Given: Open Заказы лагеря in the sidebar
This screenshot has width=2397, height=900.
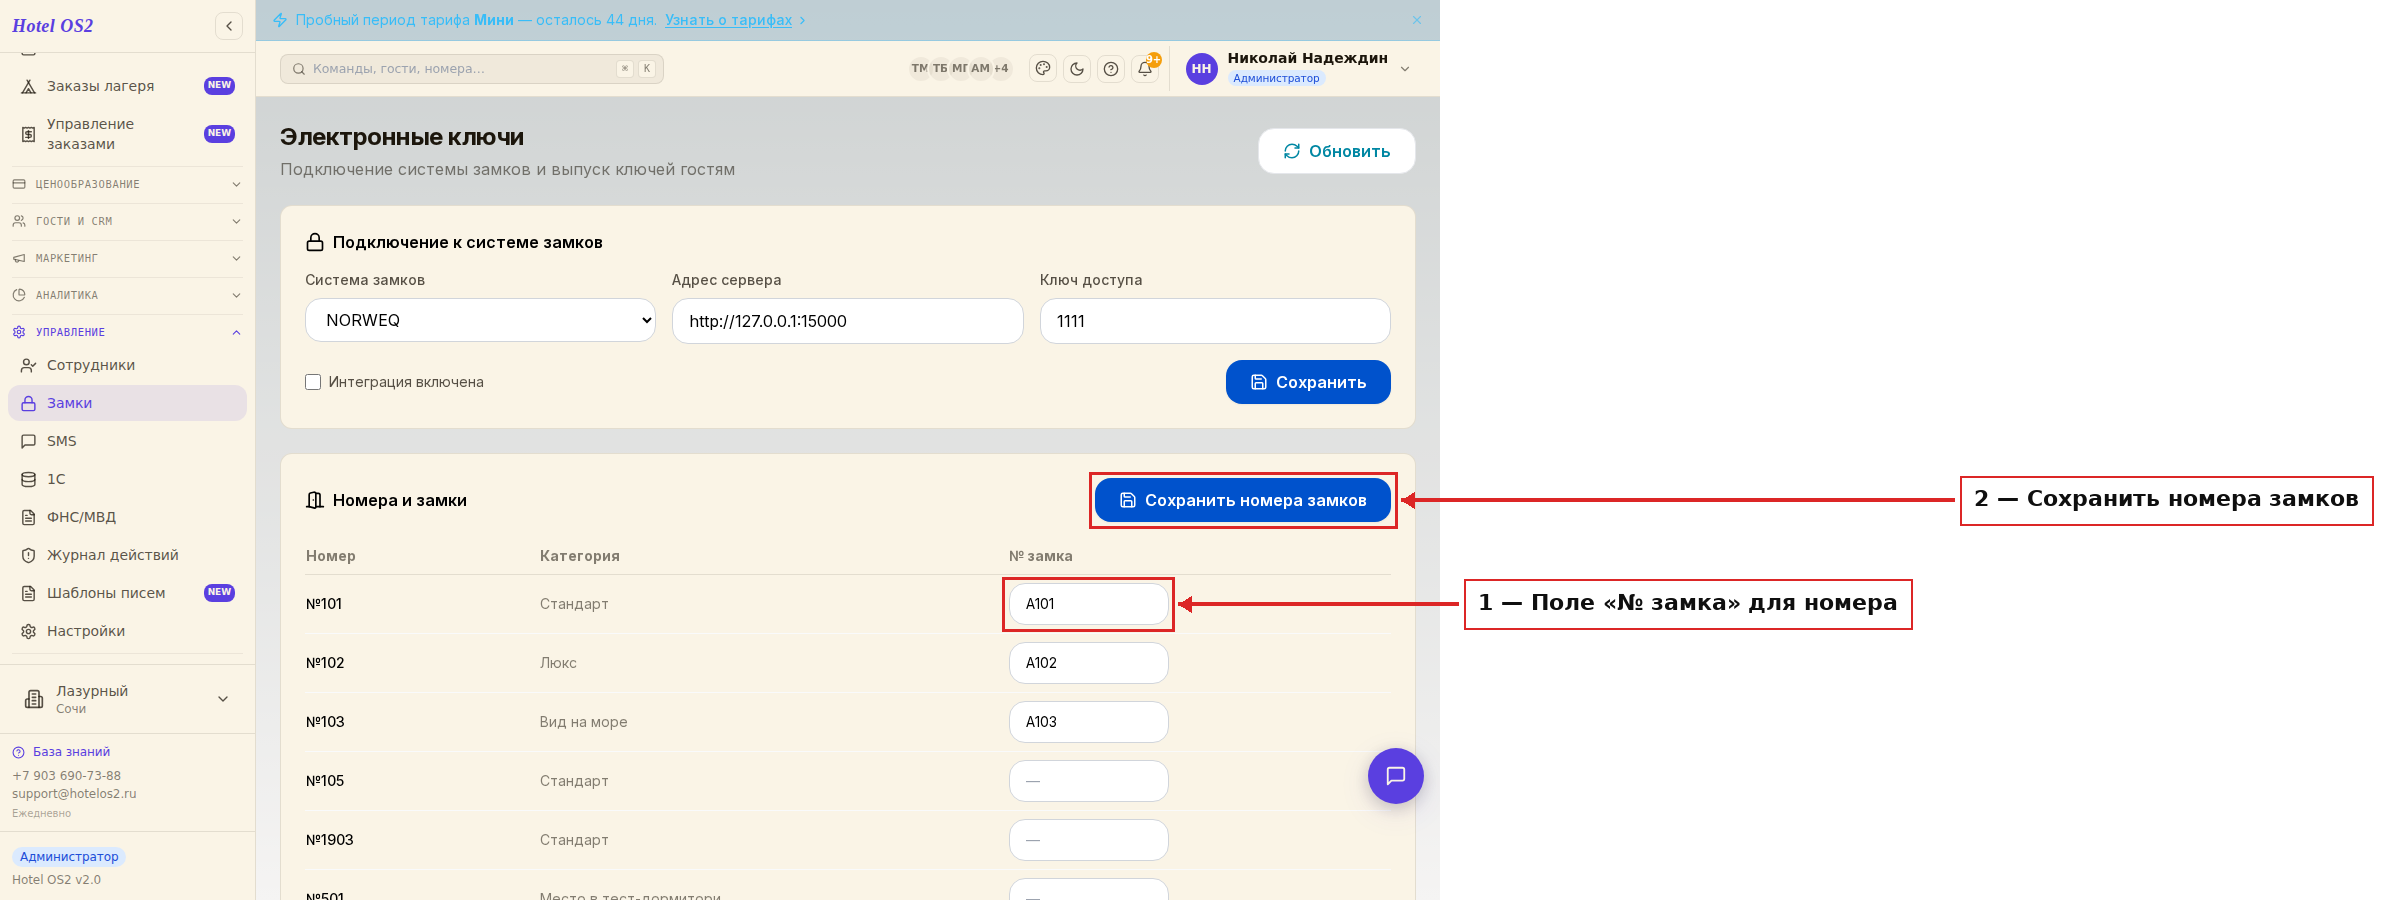Looking at the screenshot, I should coord(127,86).
